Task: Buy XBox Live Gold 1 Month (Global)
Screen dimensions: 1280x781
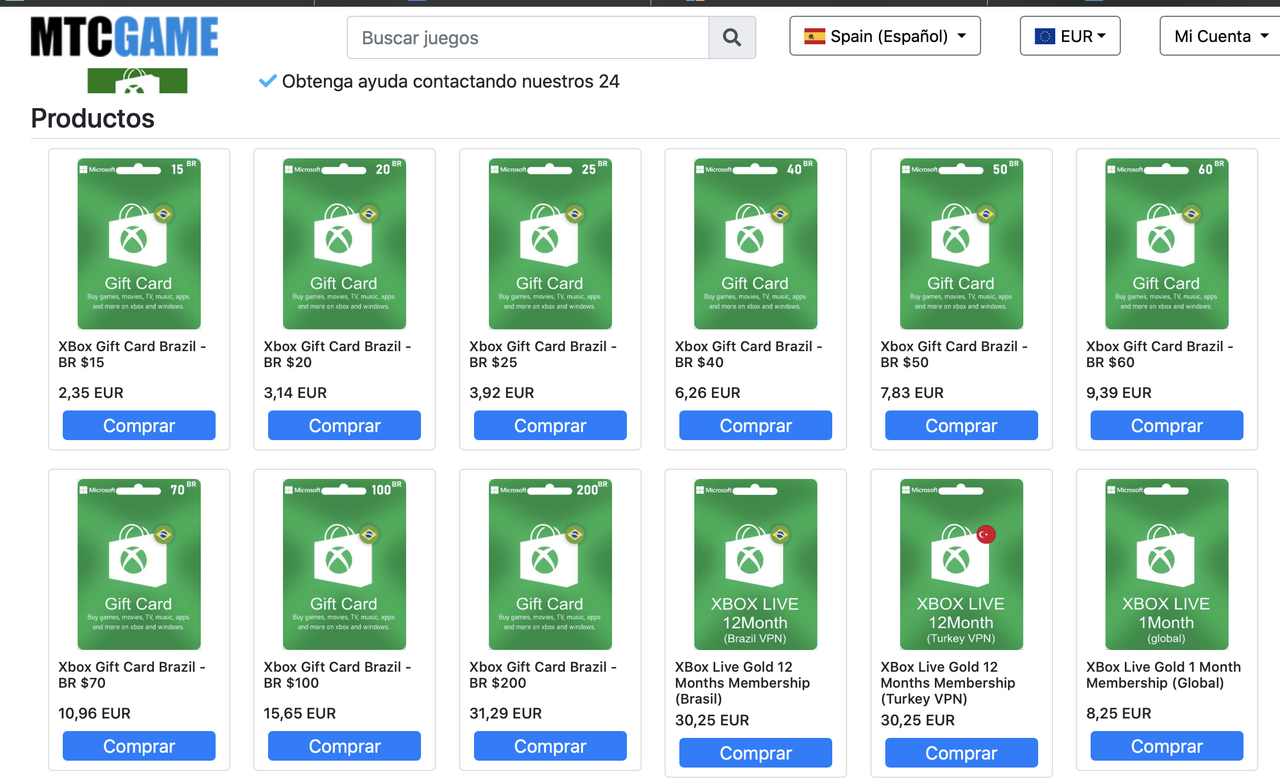Action: click(x=1167, y=746)
